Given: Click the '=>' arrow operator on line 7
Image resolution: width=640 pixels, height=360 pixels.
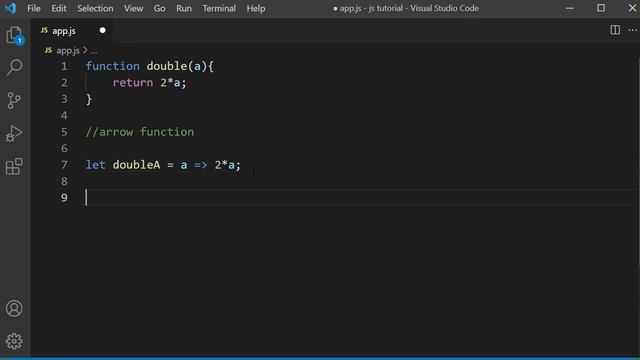Looking at the screenshot, I should pos(200,165).
